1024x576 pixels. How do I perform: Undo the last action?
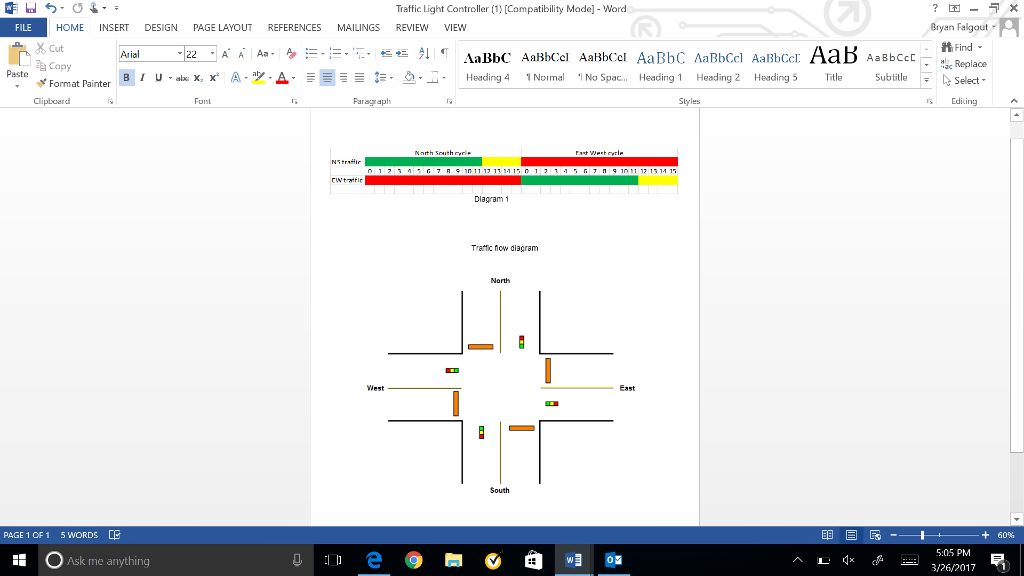pos(50,8)
